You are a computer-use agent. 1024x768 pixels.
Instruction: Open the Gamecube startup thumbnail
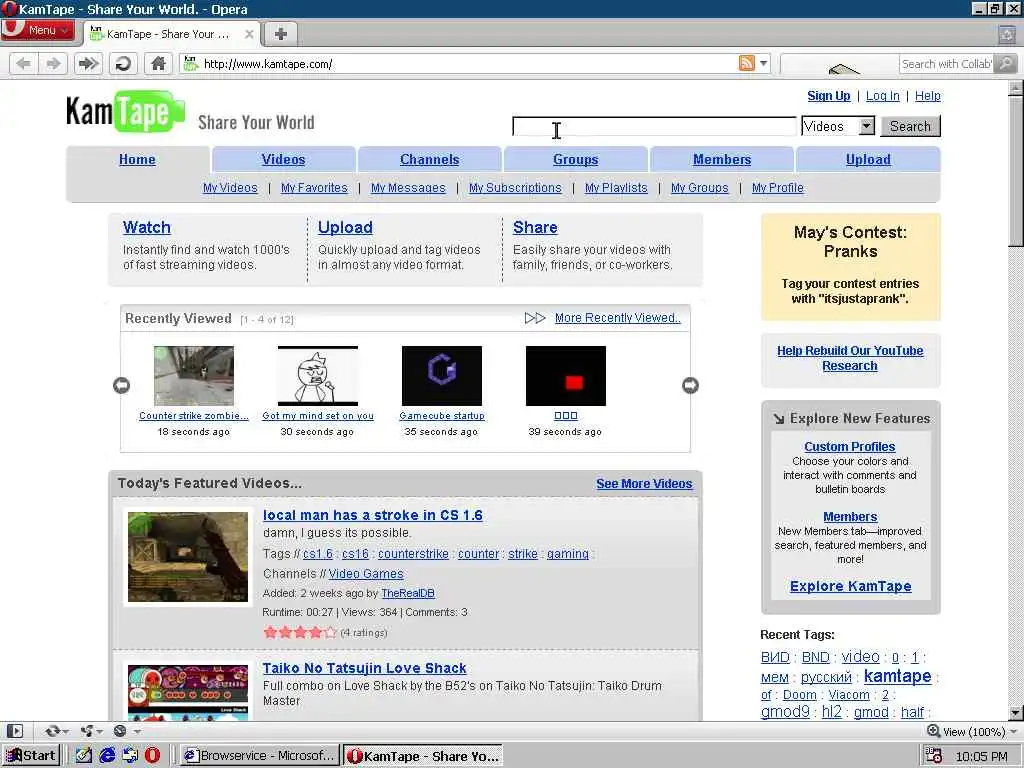(x=442, y=376)
